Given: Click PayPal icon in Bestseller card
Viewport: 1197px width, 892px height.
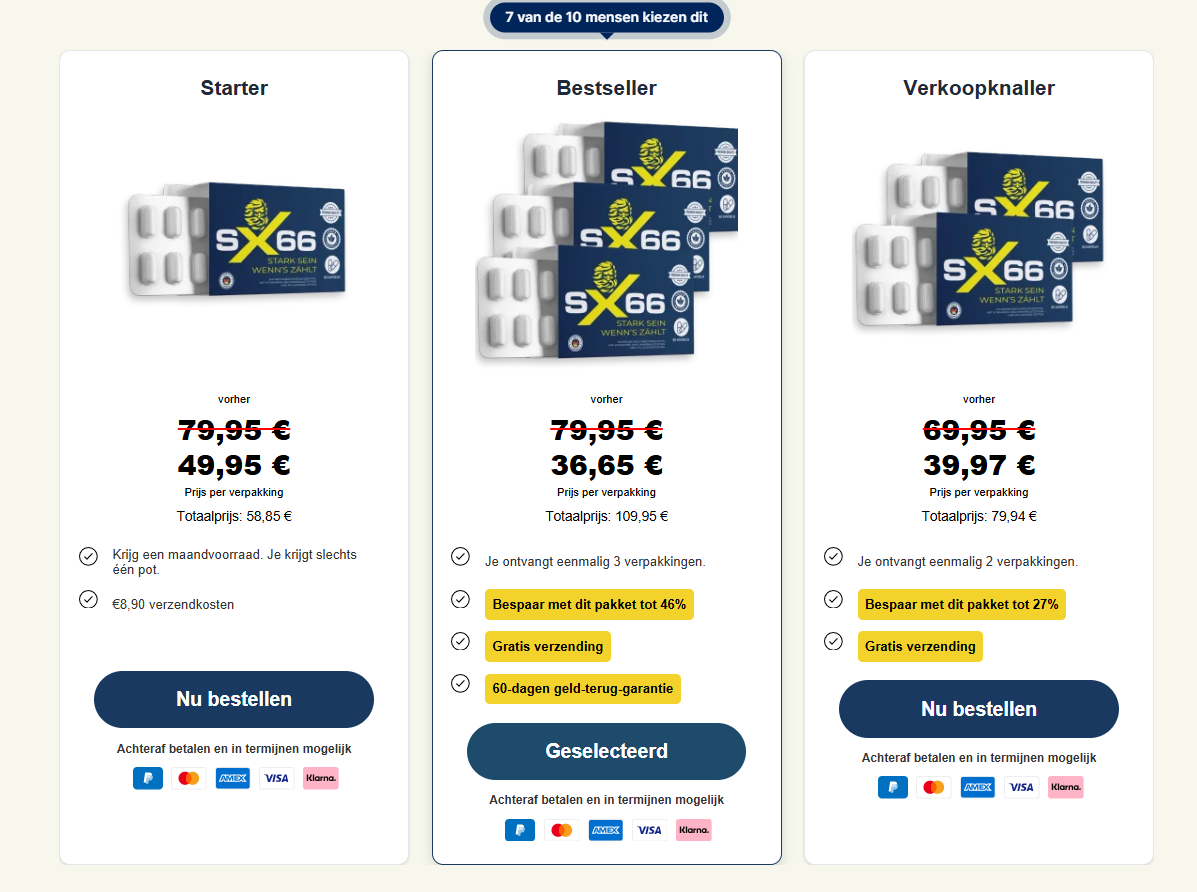Looking at the screenshot, I should click(x=520, y=830).
